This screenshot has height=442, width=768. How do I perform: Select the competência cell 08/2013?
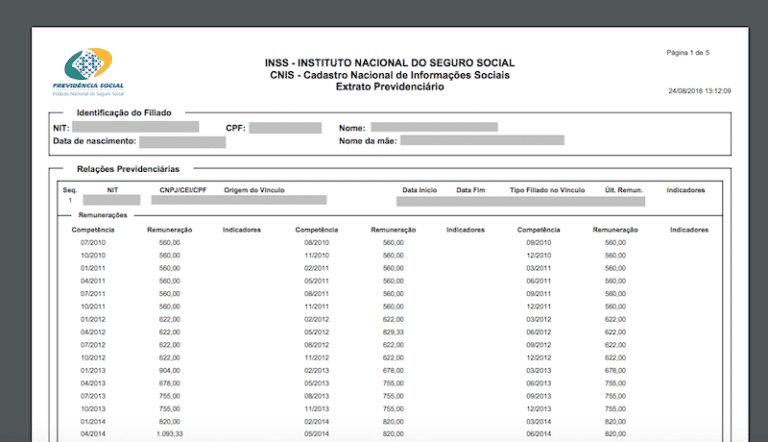pyautogui.click(x=316, y=396)
